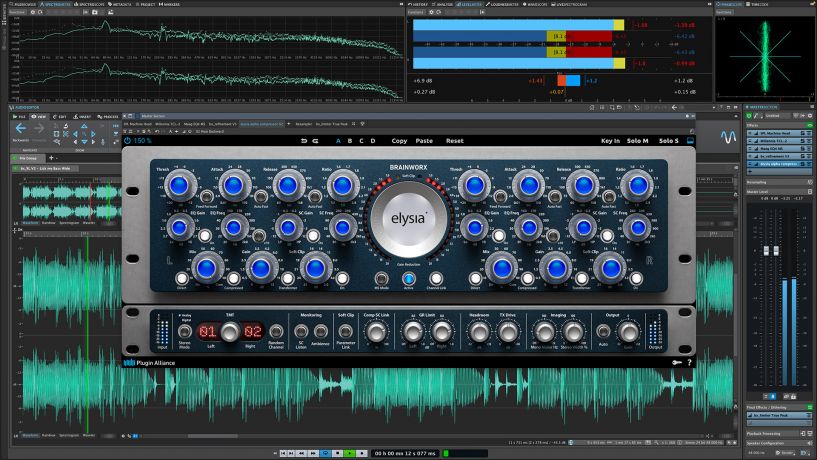817x460 pixels.
Task: Open the Process ribbon tab
Action: pos(108,117)
